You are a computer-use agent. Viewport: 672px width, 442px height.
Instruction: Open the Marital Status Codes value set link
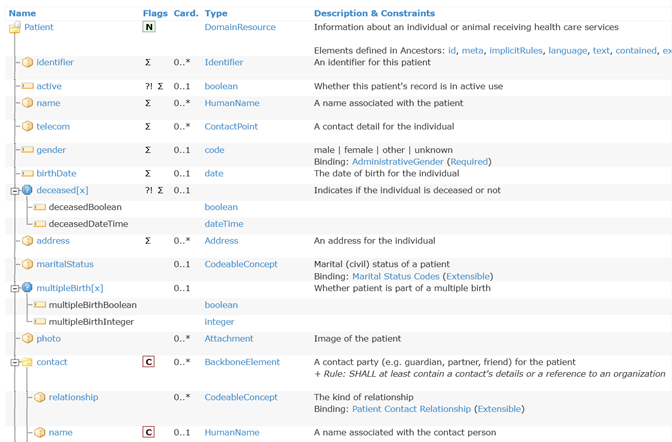click(x=395, y=277)
